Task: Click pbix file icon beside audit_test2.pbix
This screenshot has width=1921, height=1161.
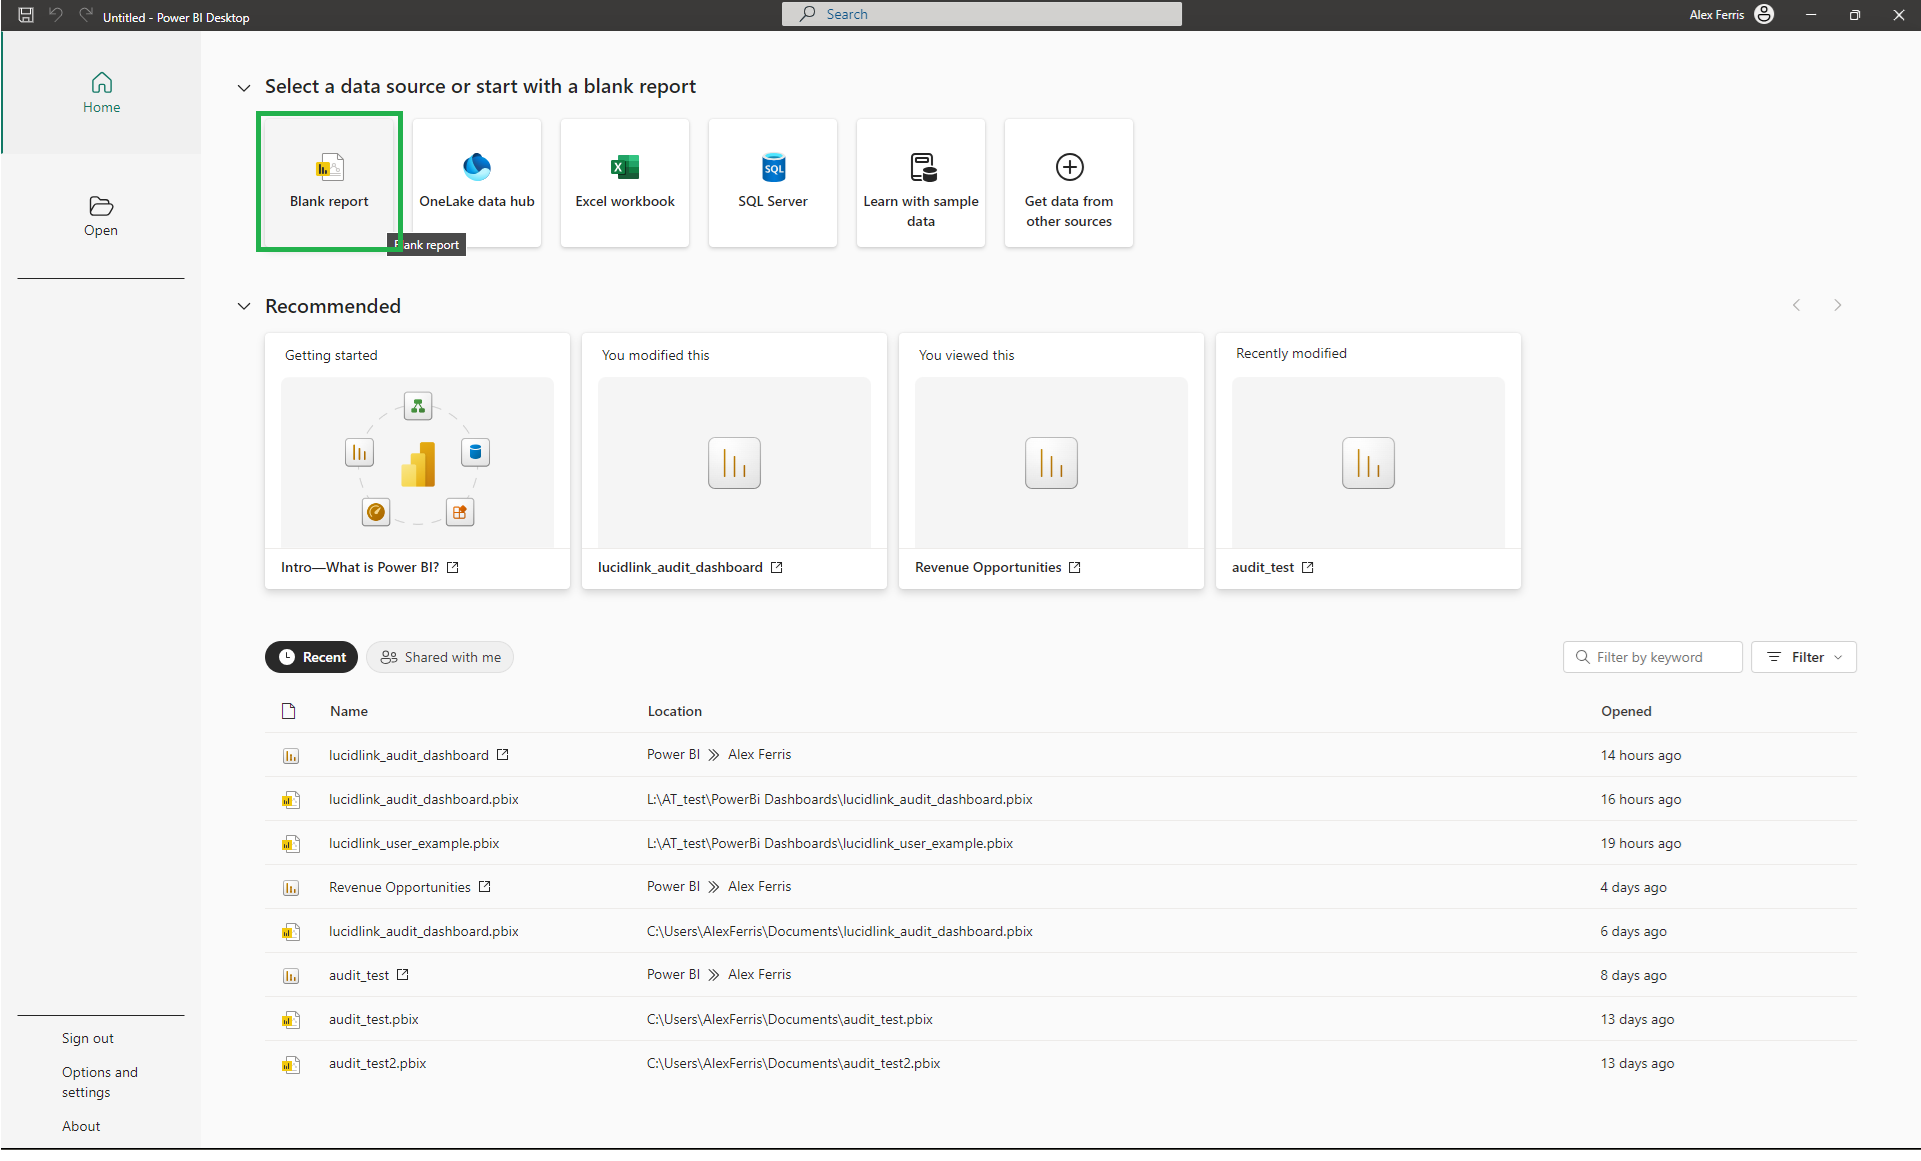Action: tap(291, 1064)
